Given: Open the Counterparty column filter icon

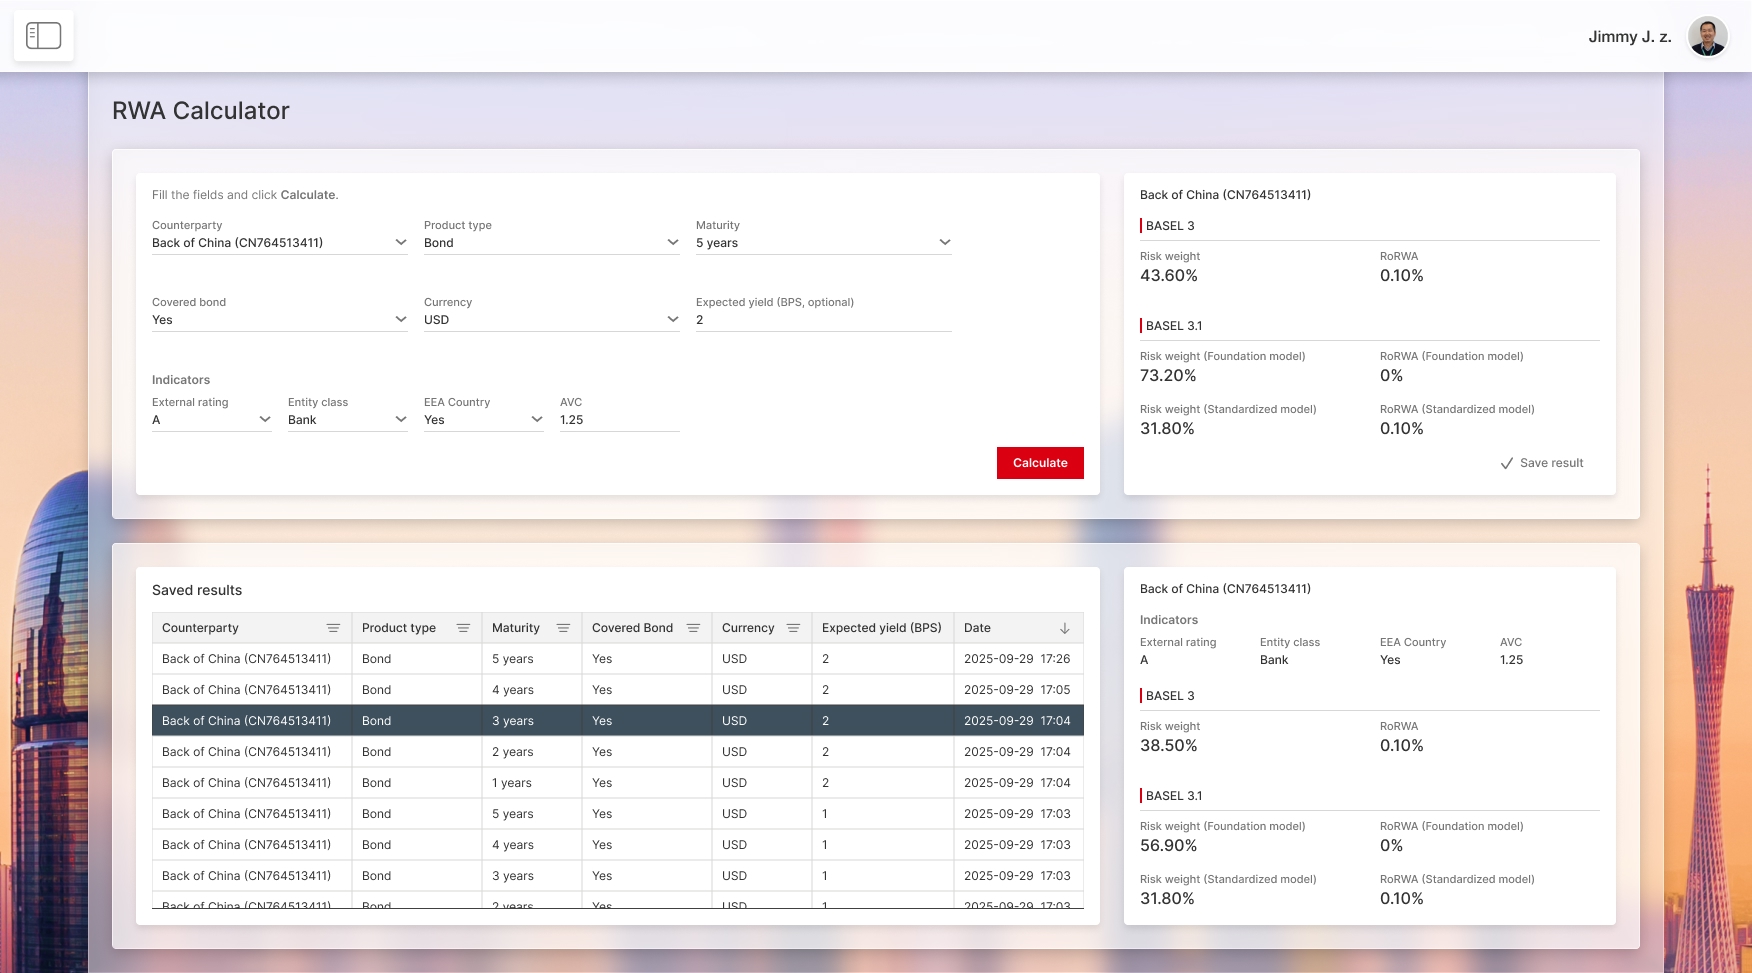Looking at the screenshot, I should pos(333,628).
